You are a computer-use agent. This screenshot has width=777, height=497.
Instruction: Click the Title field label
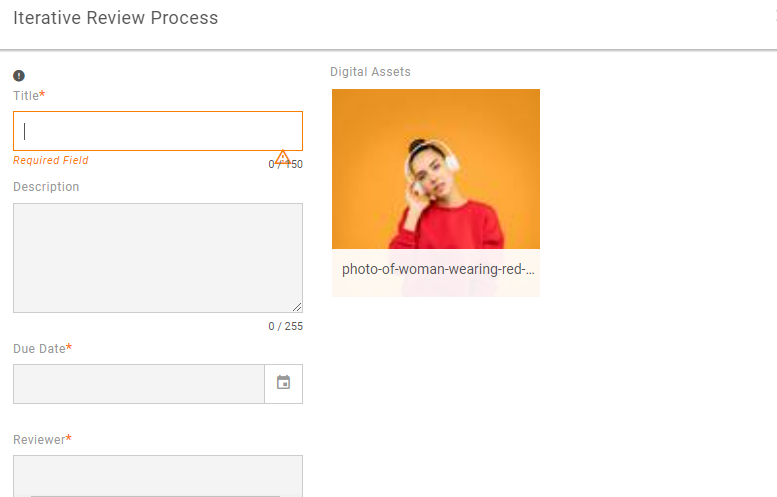26,96
